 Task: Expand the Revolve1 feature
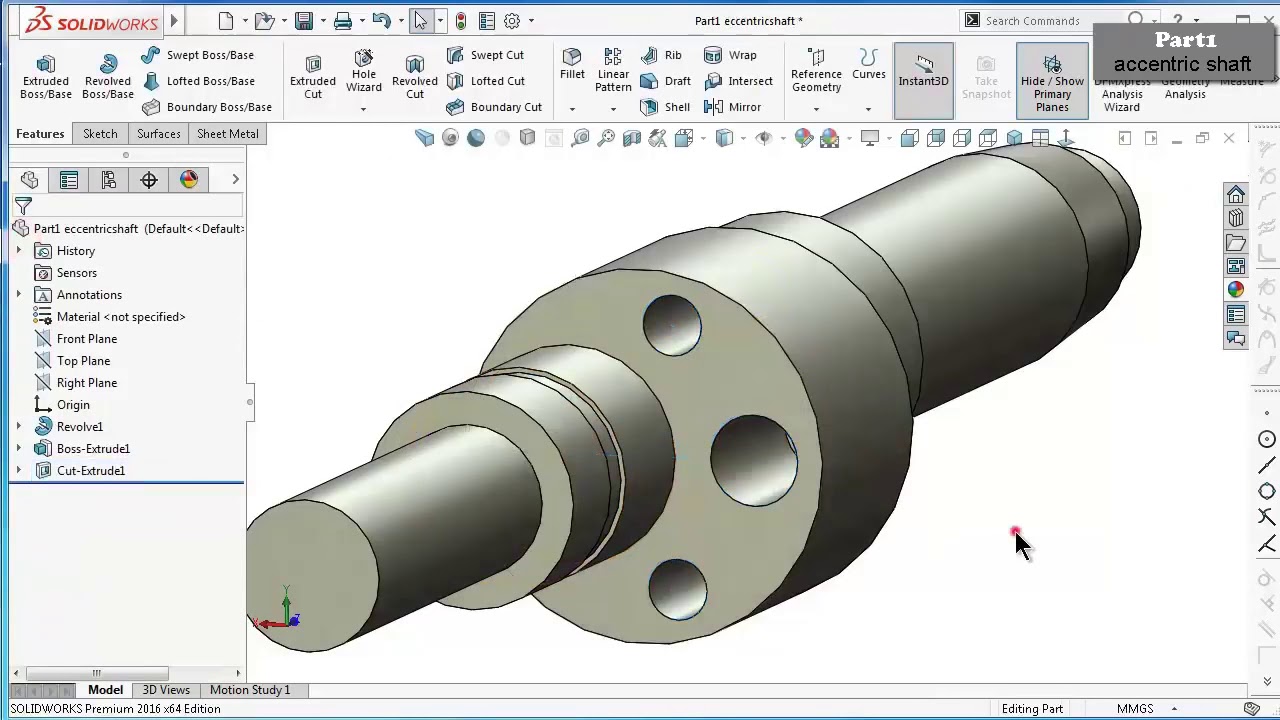[x=18, y=427]
